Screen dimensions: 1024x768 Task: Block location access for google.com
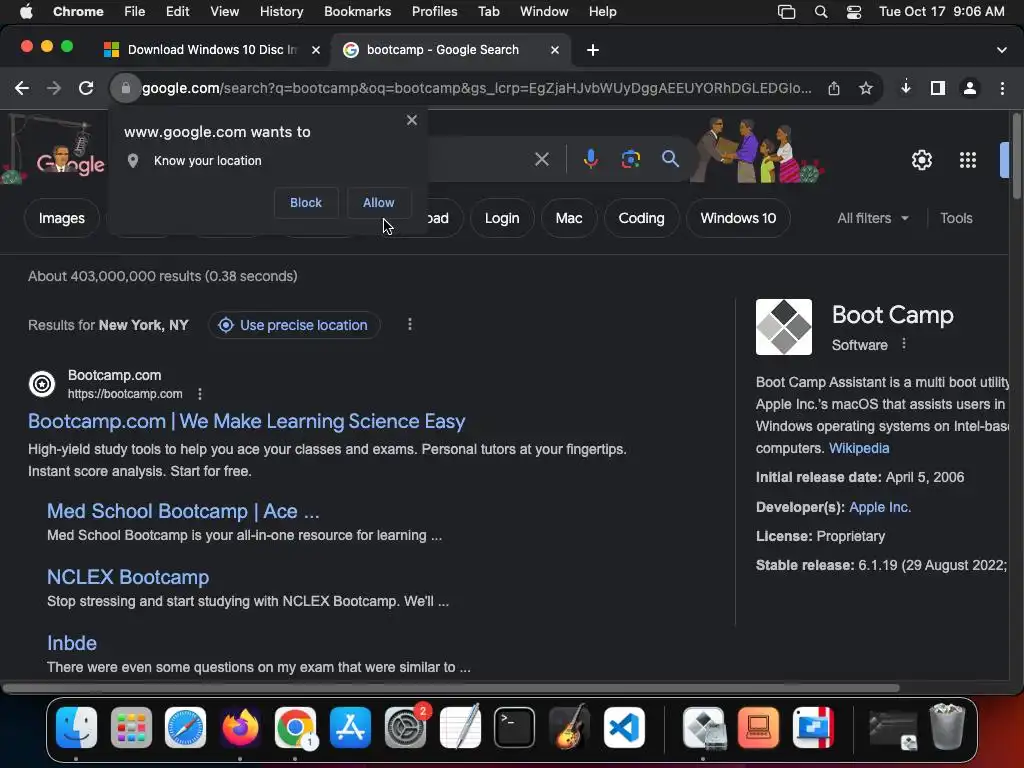click(x=306, y=202)
